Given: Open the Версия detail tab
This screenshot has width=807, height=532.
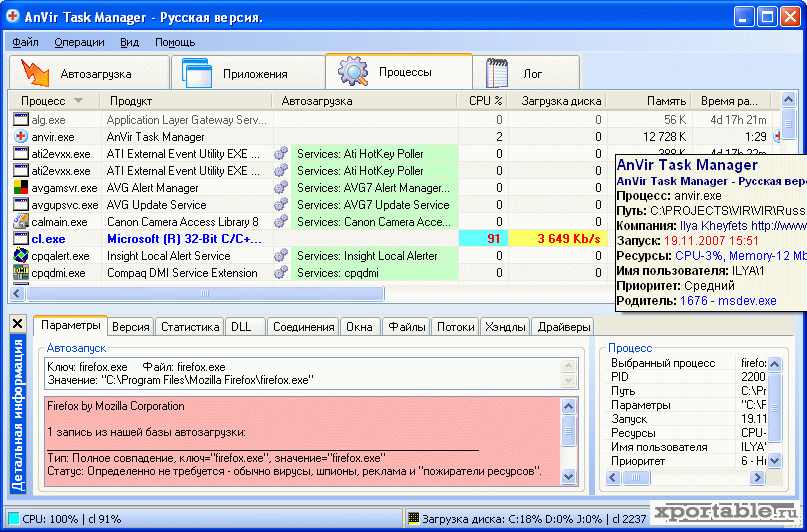Looking at the screenshot, I should tap(131, 327).
